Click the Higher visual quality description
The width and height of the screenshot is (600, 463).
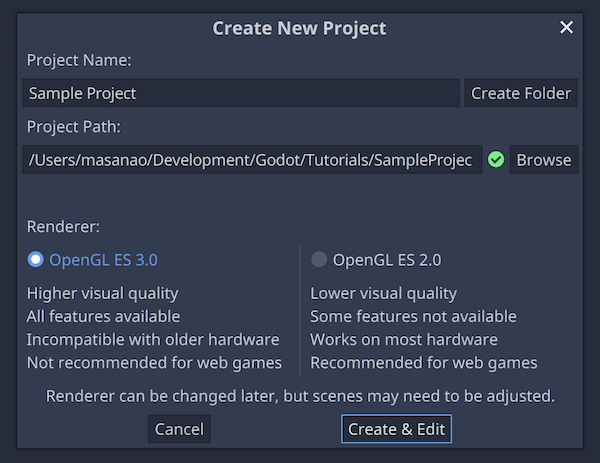103,293
